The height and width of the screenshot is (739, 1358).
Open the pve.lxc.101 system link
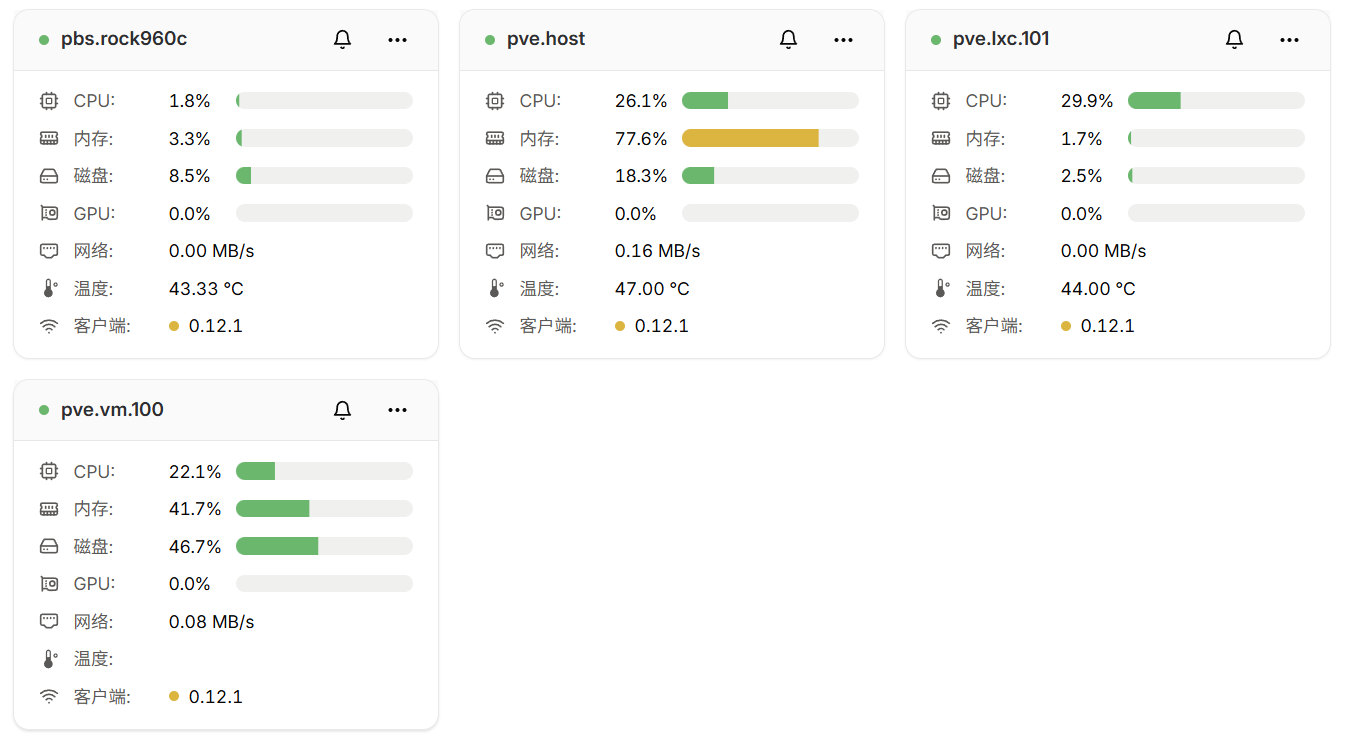point(1001,39)
